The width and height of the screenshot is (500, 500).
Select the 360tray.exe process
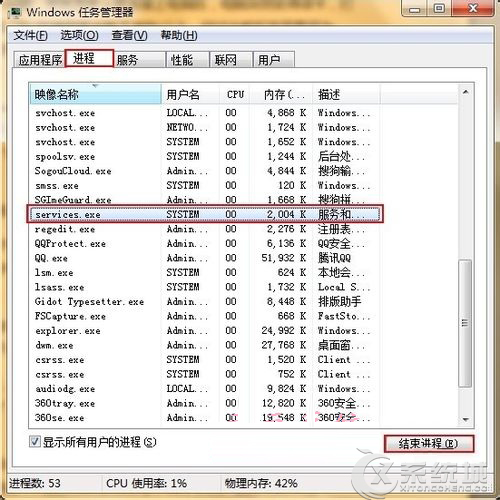coord(205,403)
